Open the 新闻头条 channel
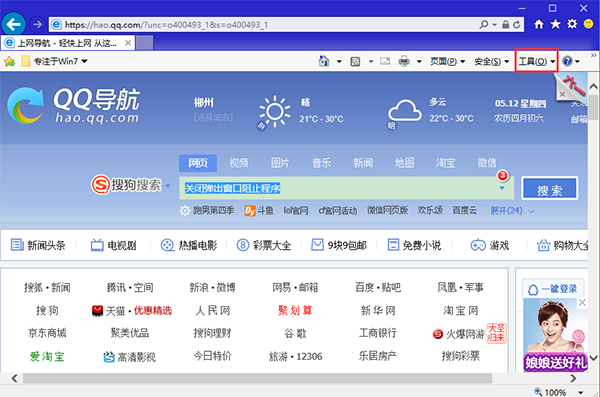Viewport: 600px width, 397px height. pos(38,245)
